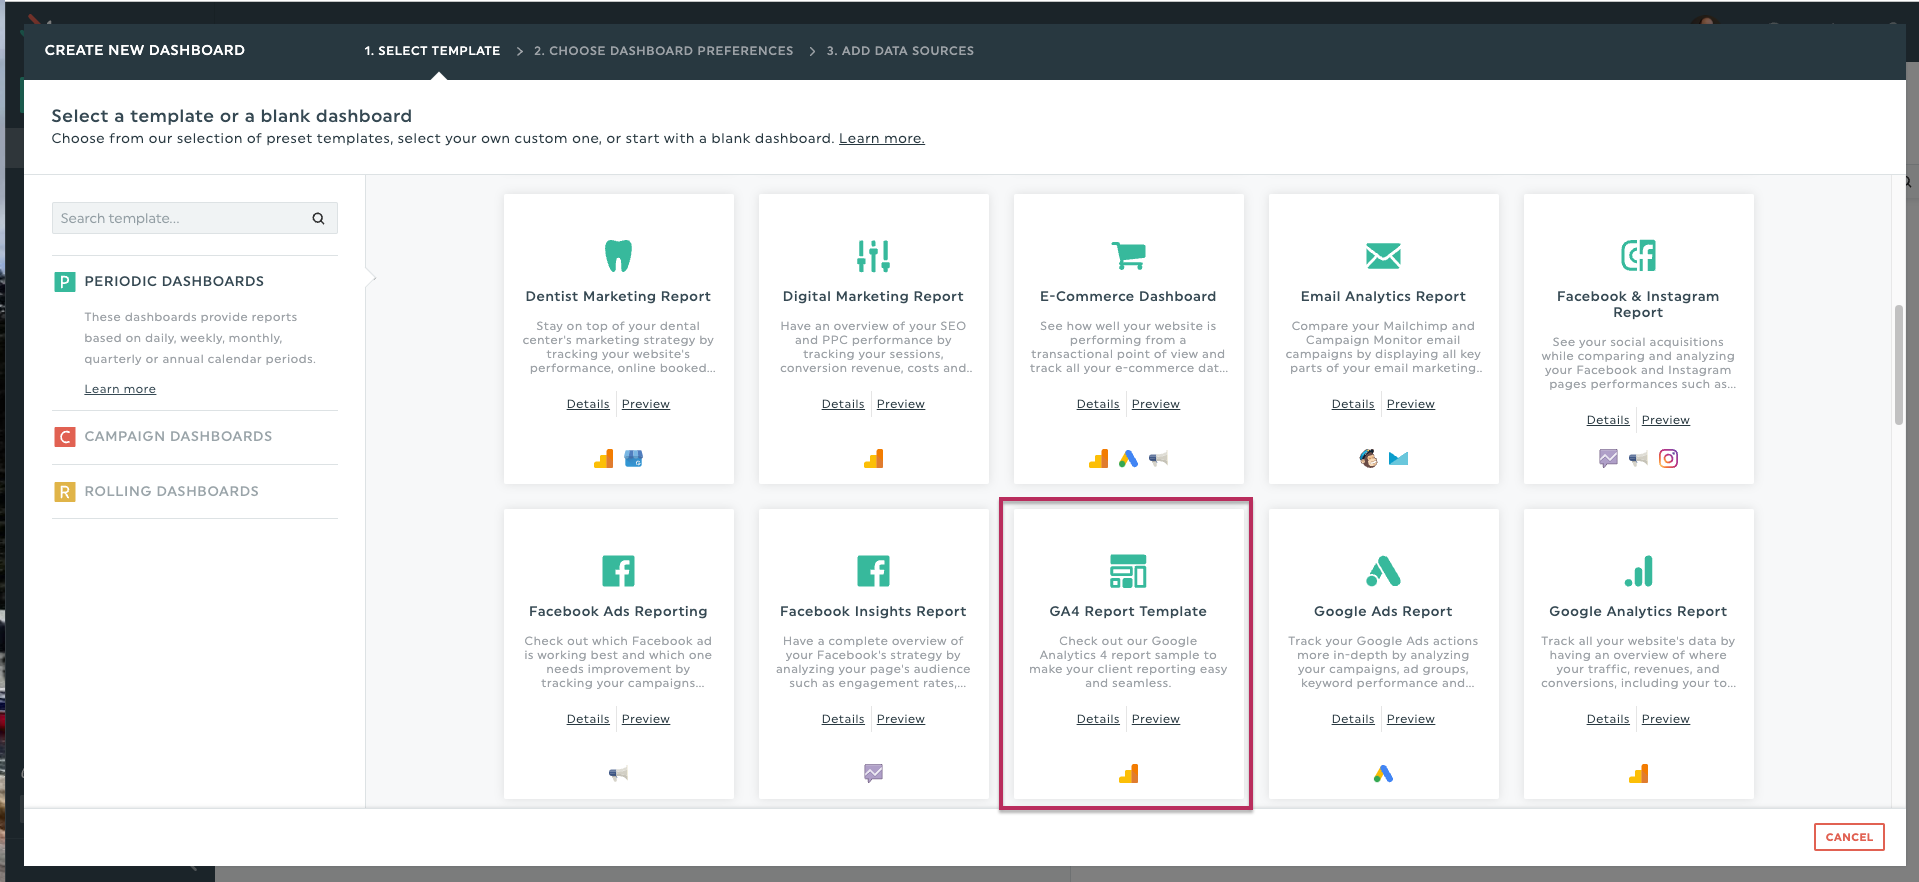Select the Dentist Marketing Report tooth icon
This screenshot has height=882, width=1919.
618,255
